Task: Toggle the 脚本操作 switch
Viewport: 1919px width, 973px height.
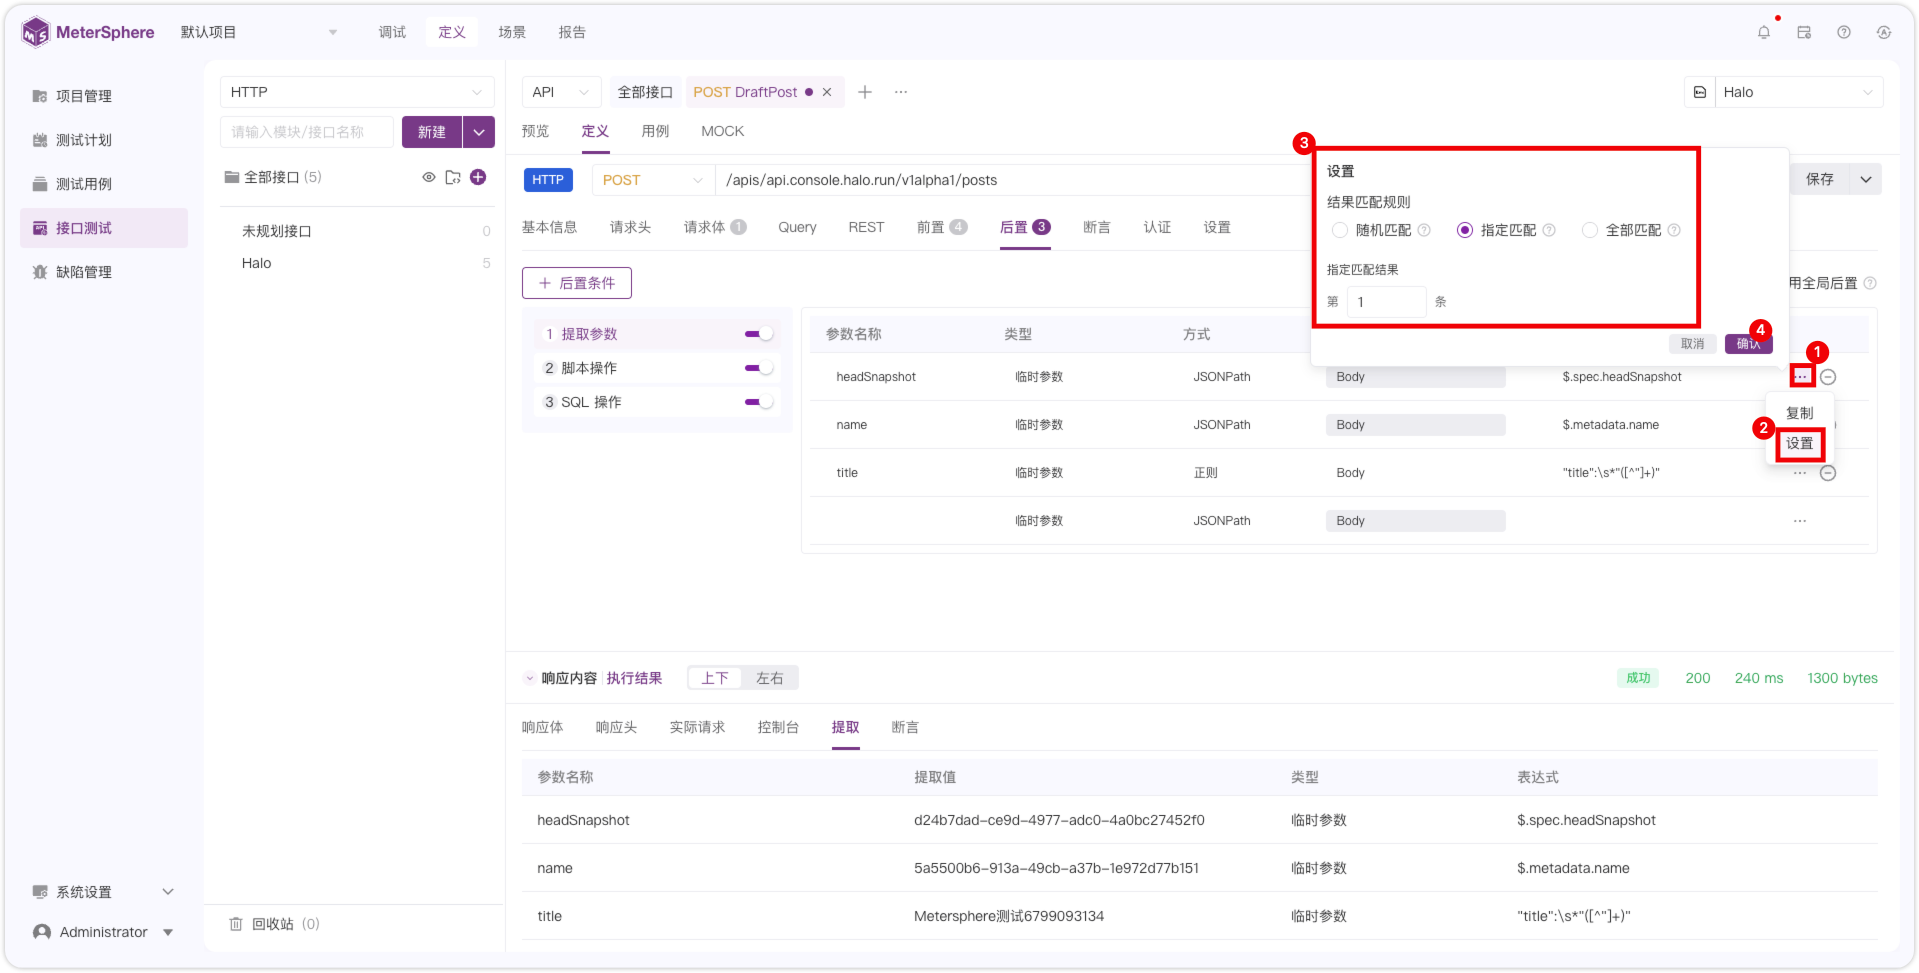Action: [759, 368]
